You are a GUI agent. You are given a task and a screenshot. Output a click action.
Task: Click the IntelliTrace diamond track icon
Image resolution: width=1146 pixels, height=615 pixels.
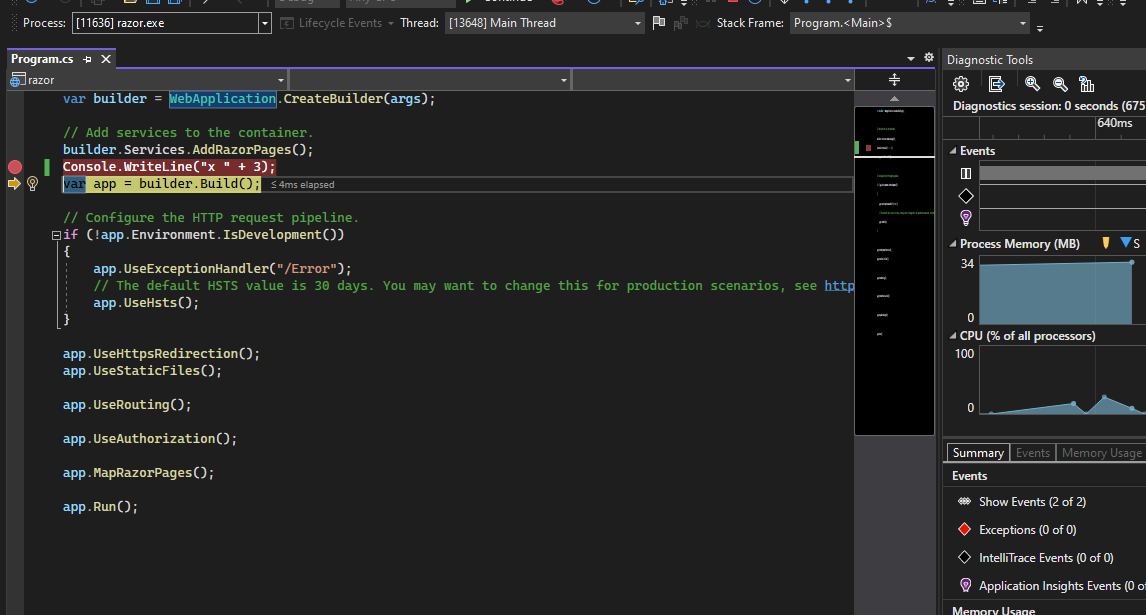[x=965, y=196]
